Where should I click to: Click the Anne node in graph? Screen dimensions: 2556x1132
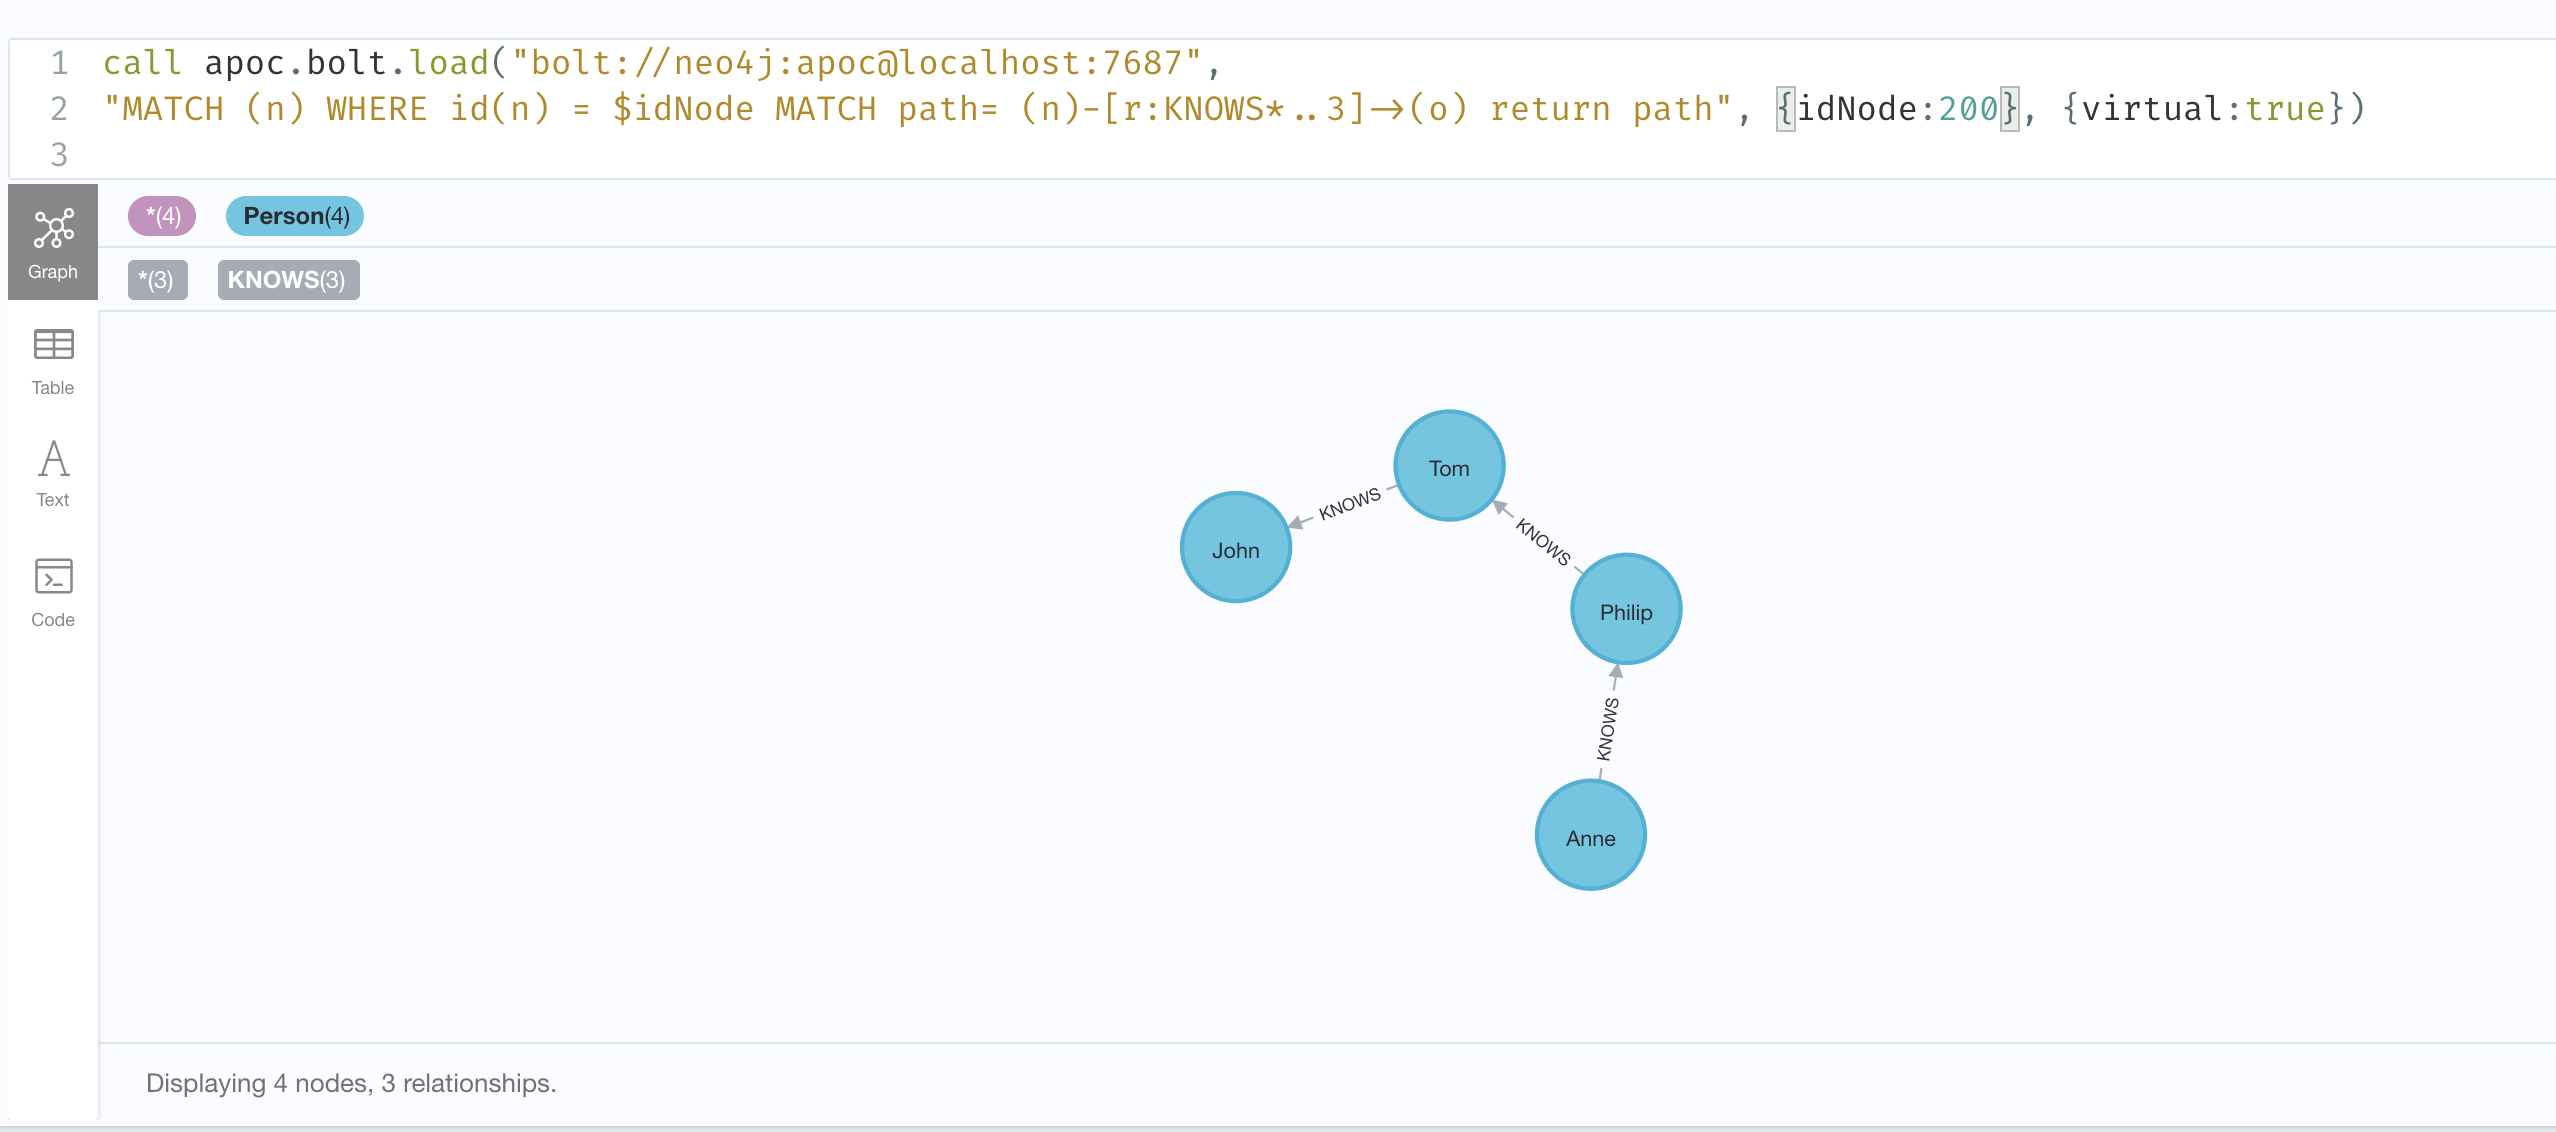(1591, 837)
